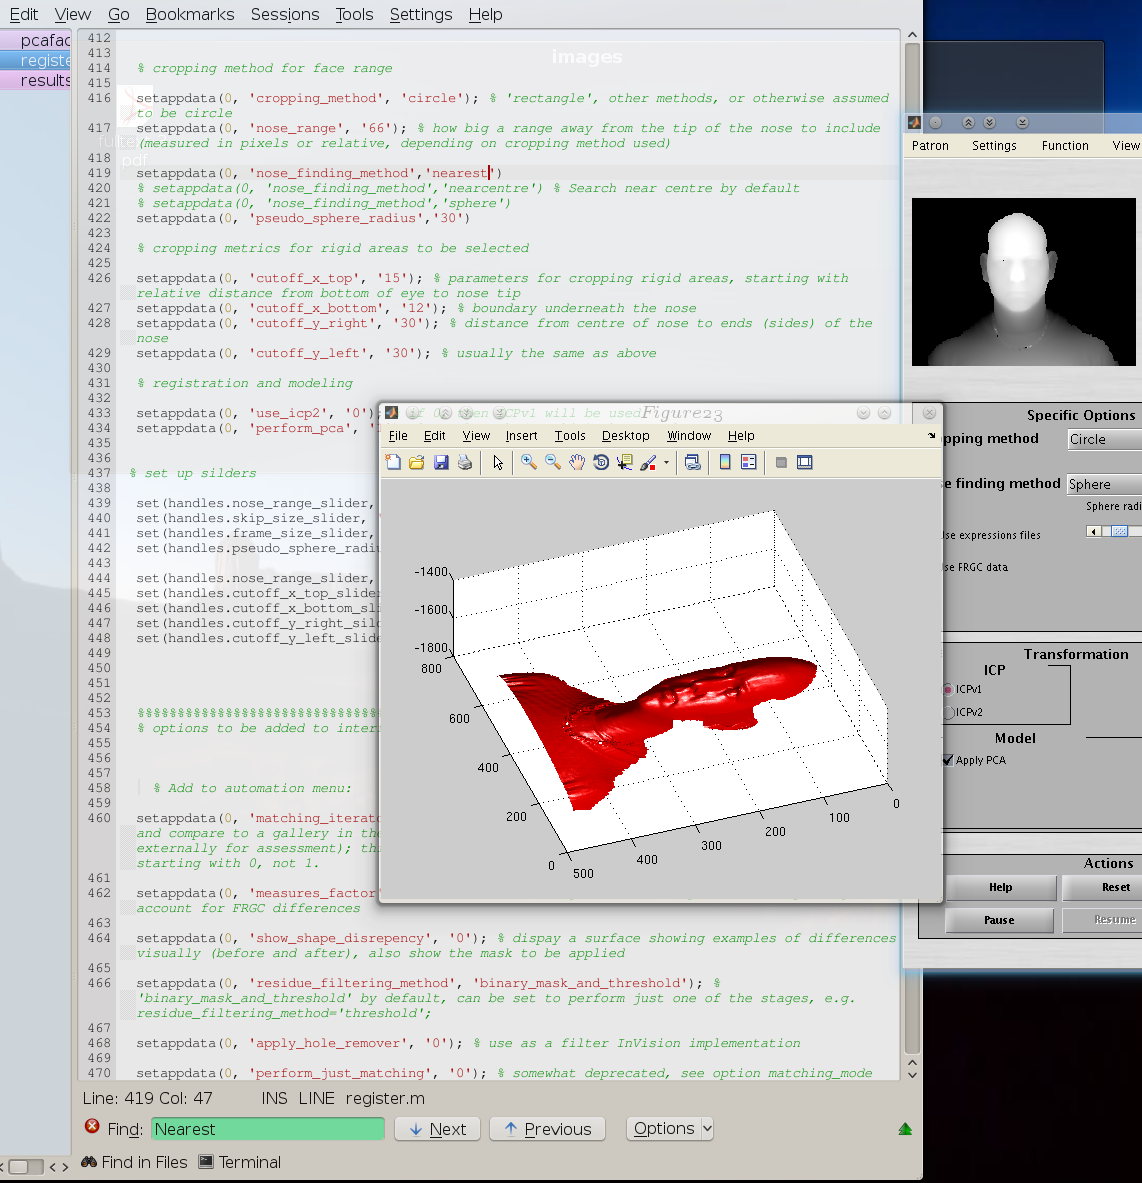Select the Rotate 3D tool in Figure23
This screenshot has width=1142, height=1183.
[599, 462]
